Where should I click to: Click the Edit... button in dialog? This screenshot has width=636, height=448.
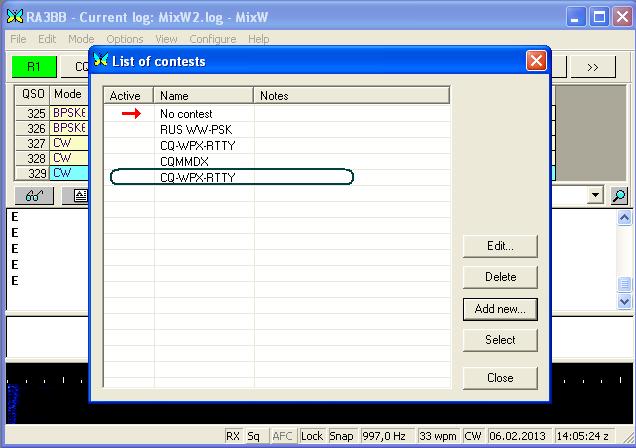[500, 246]
